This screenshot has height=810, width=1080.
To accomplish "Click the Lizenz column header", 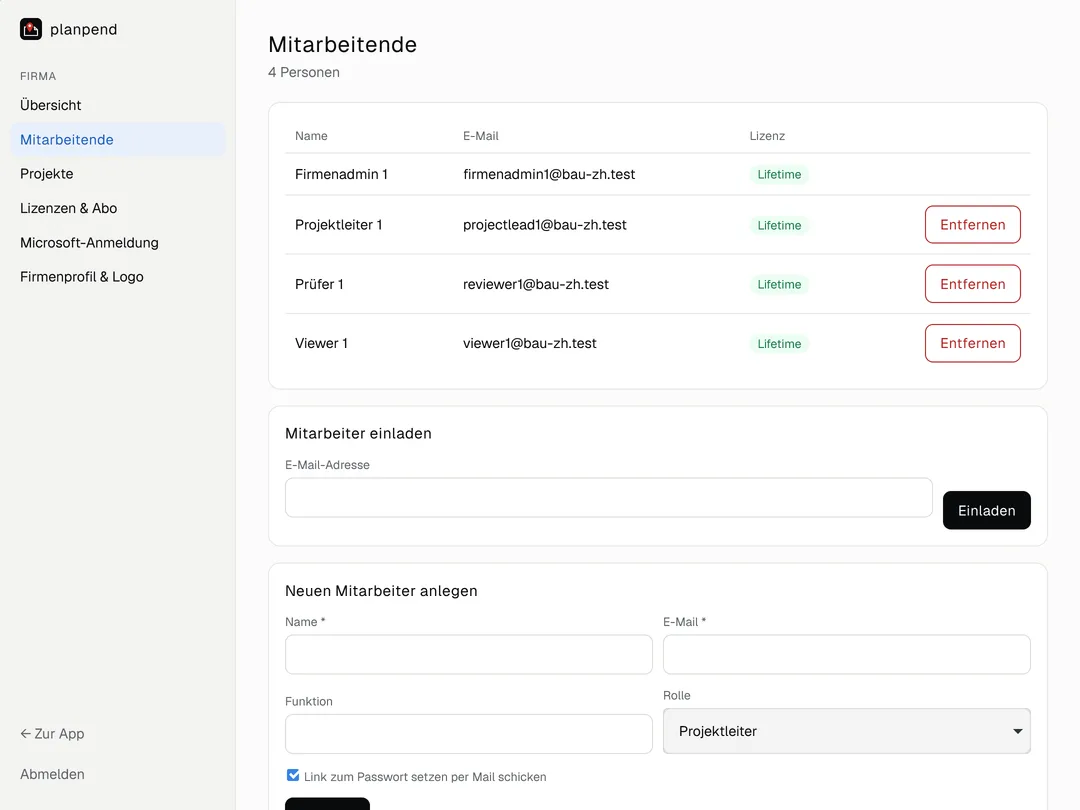I will click(x=767, y=136).
